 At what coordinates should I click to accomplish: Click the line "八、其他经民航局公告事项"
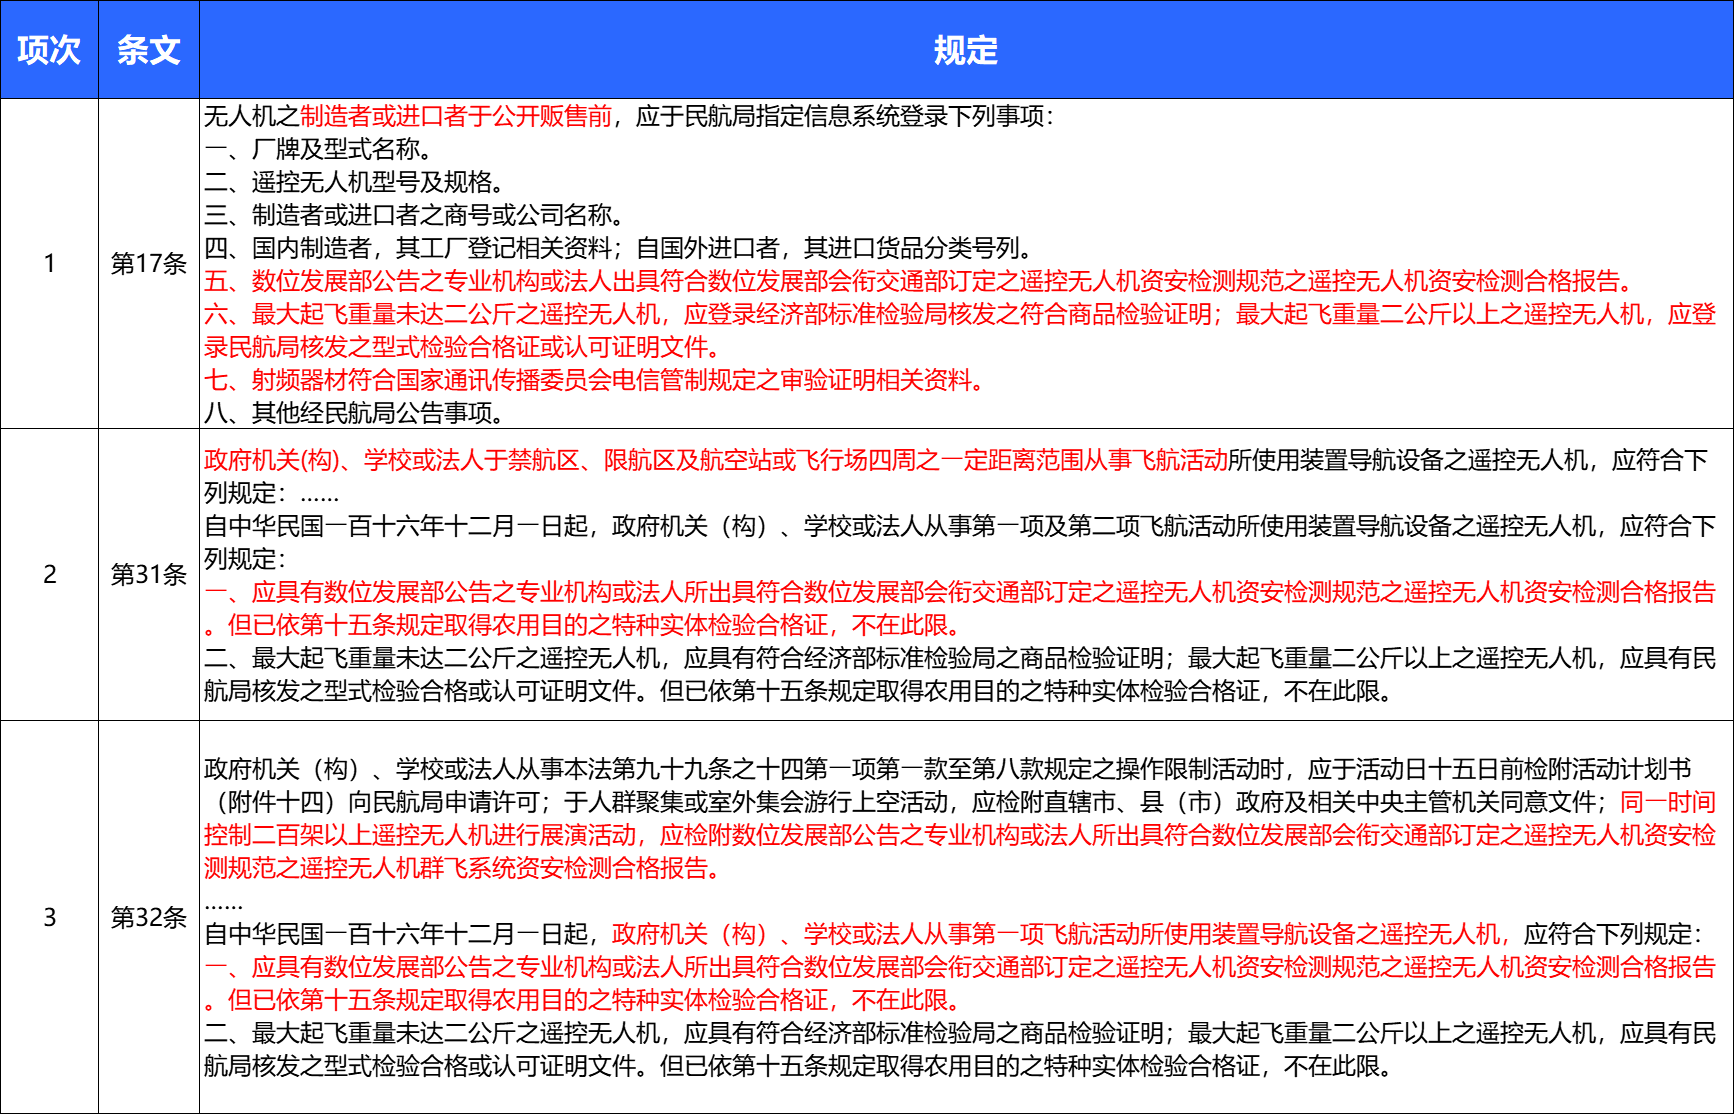(354, 413)
